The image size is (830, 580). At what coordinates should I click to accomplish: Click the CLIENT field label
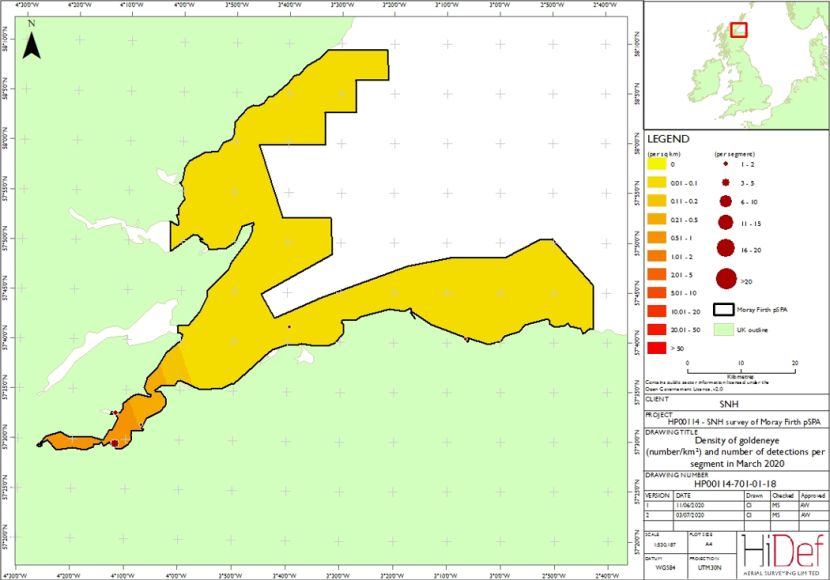[x=657, y=399]
